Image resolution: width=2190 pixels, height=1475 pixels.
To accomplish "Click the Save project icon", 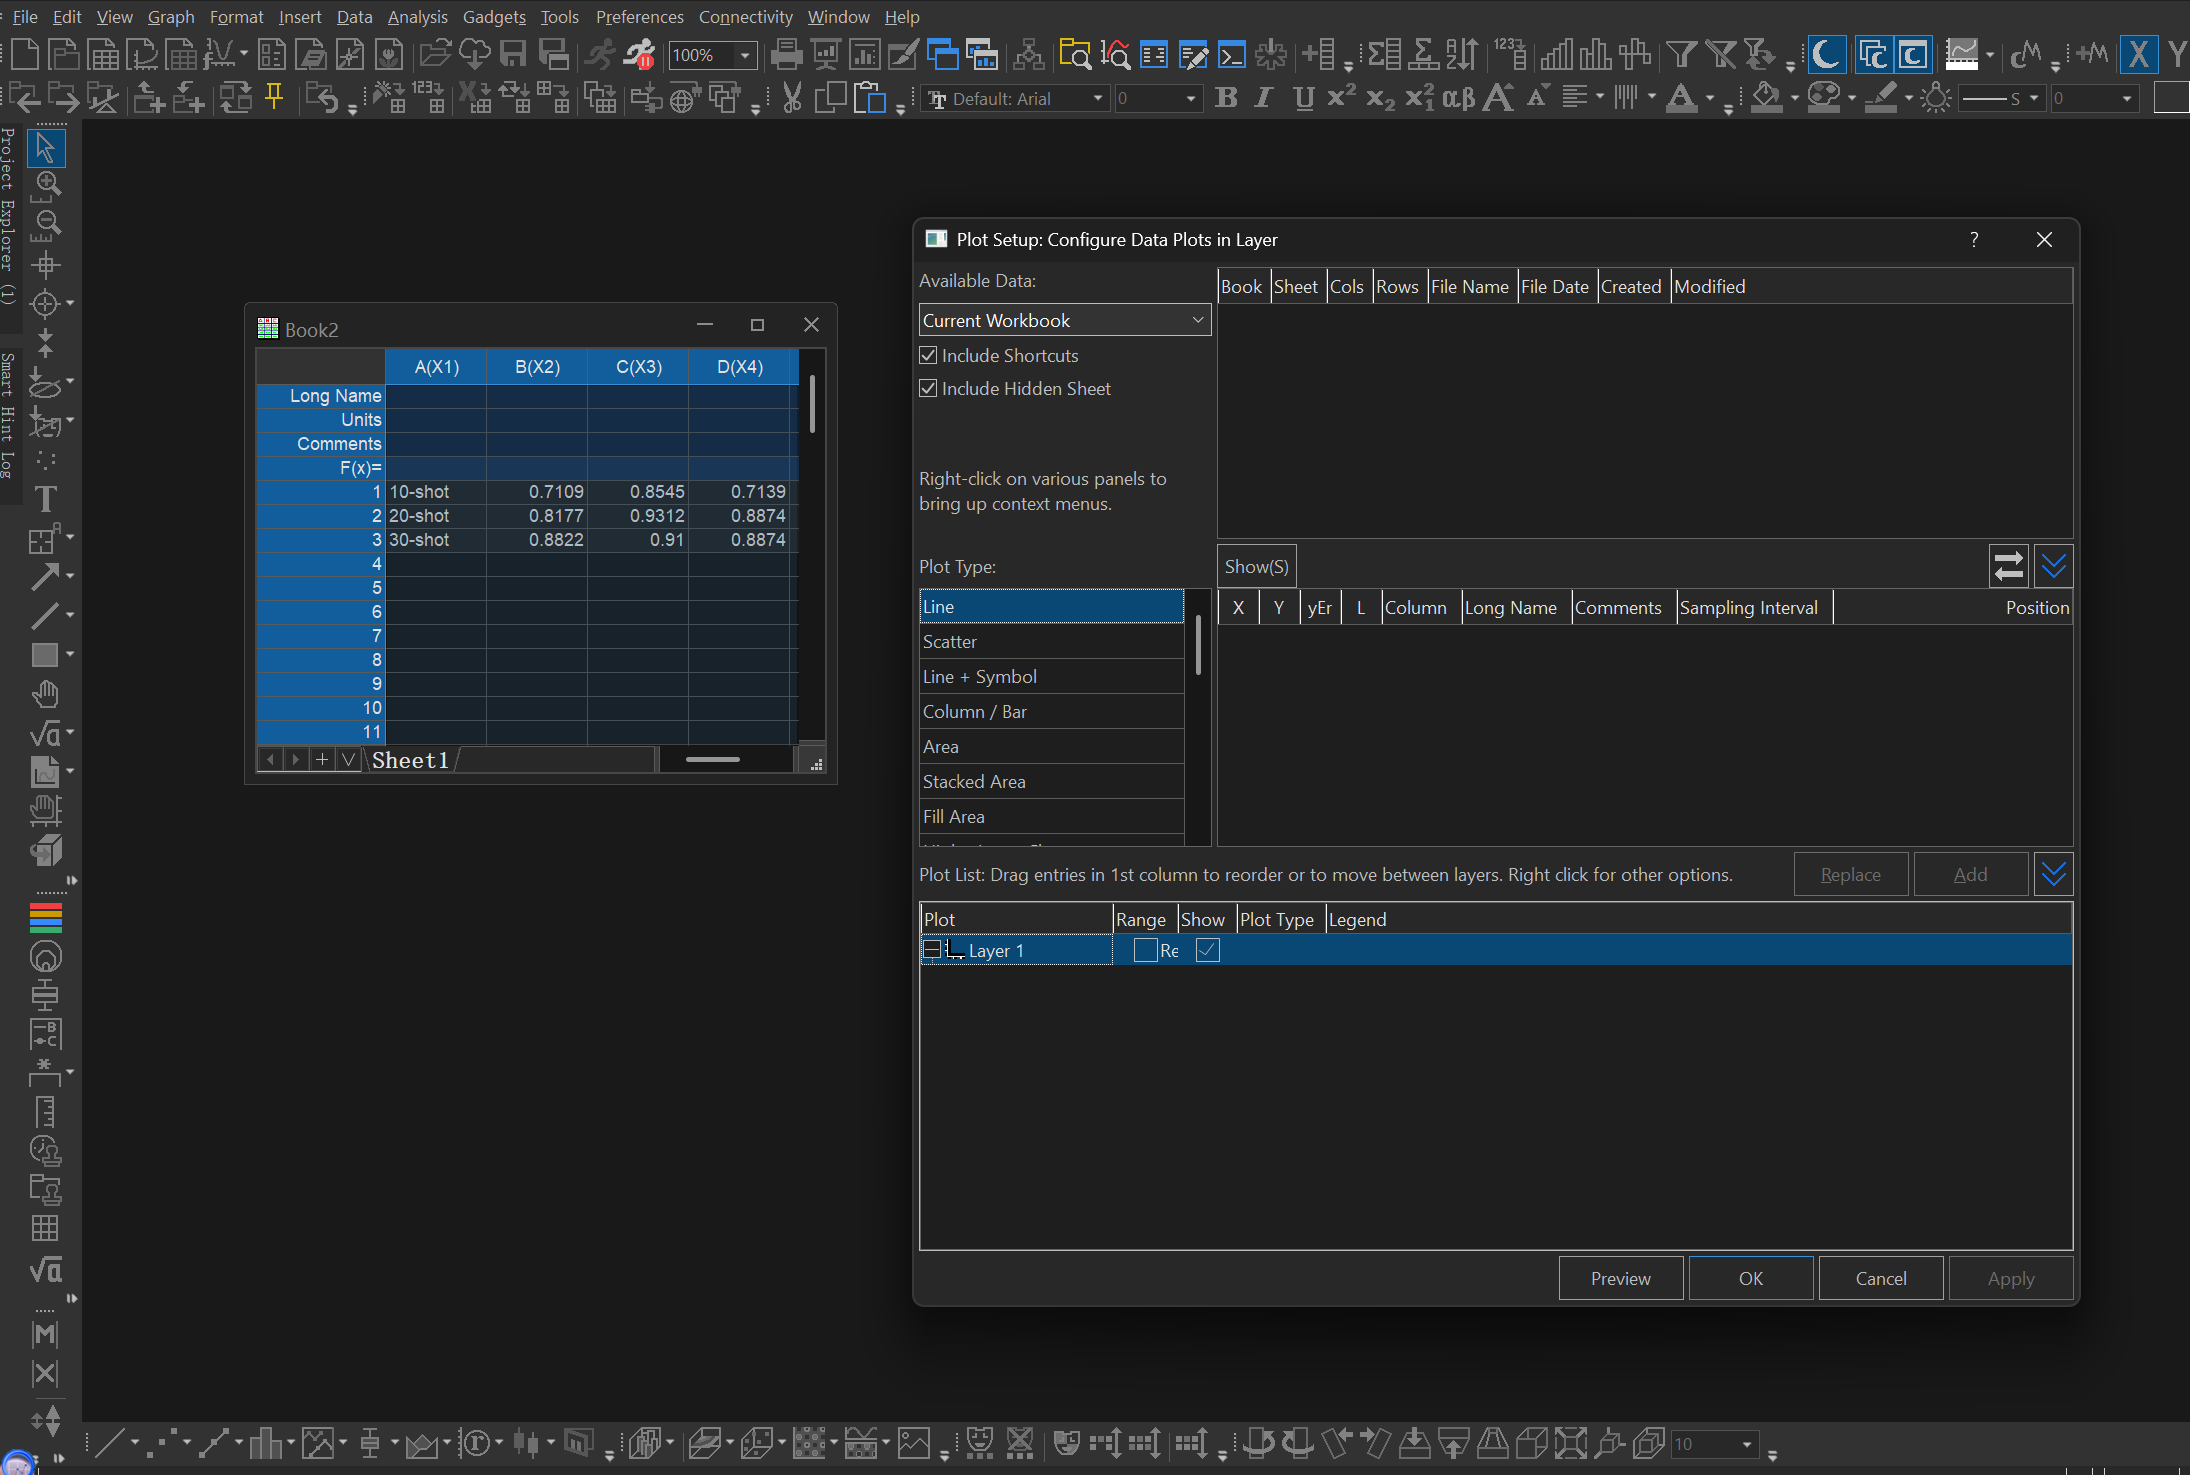I will pyautogui.click(x=513, y=54).
